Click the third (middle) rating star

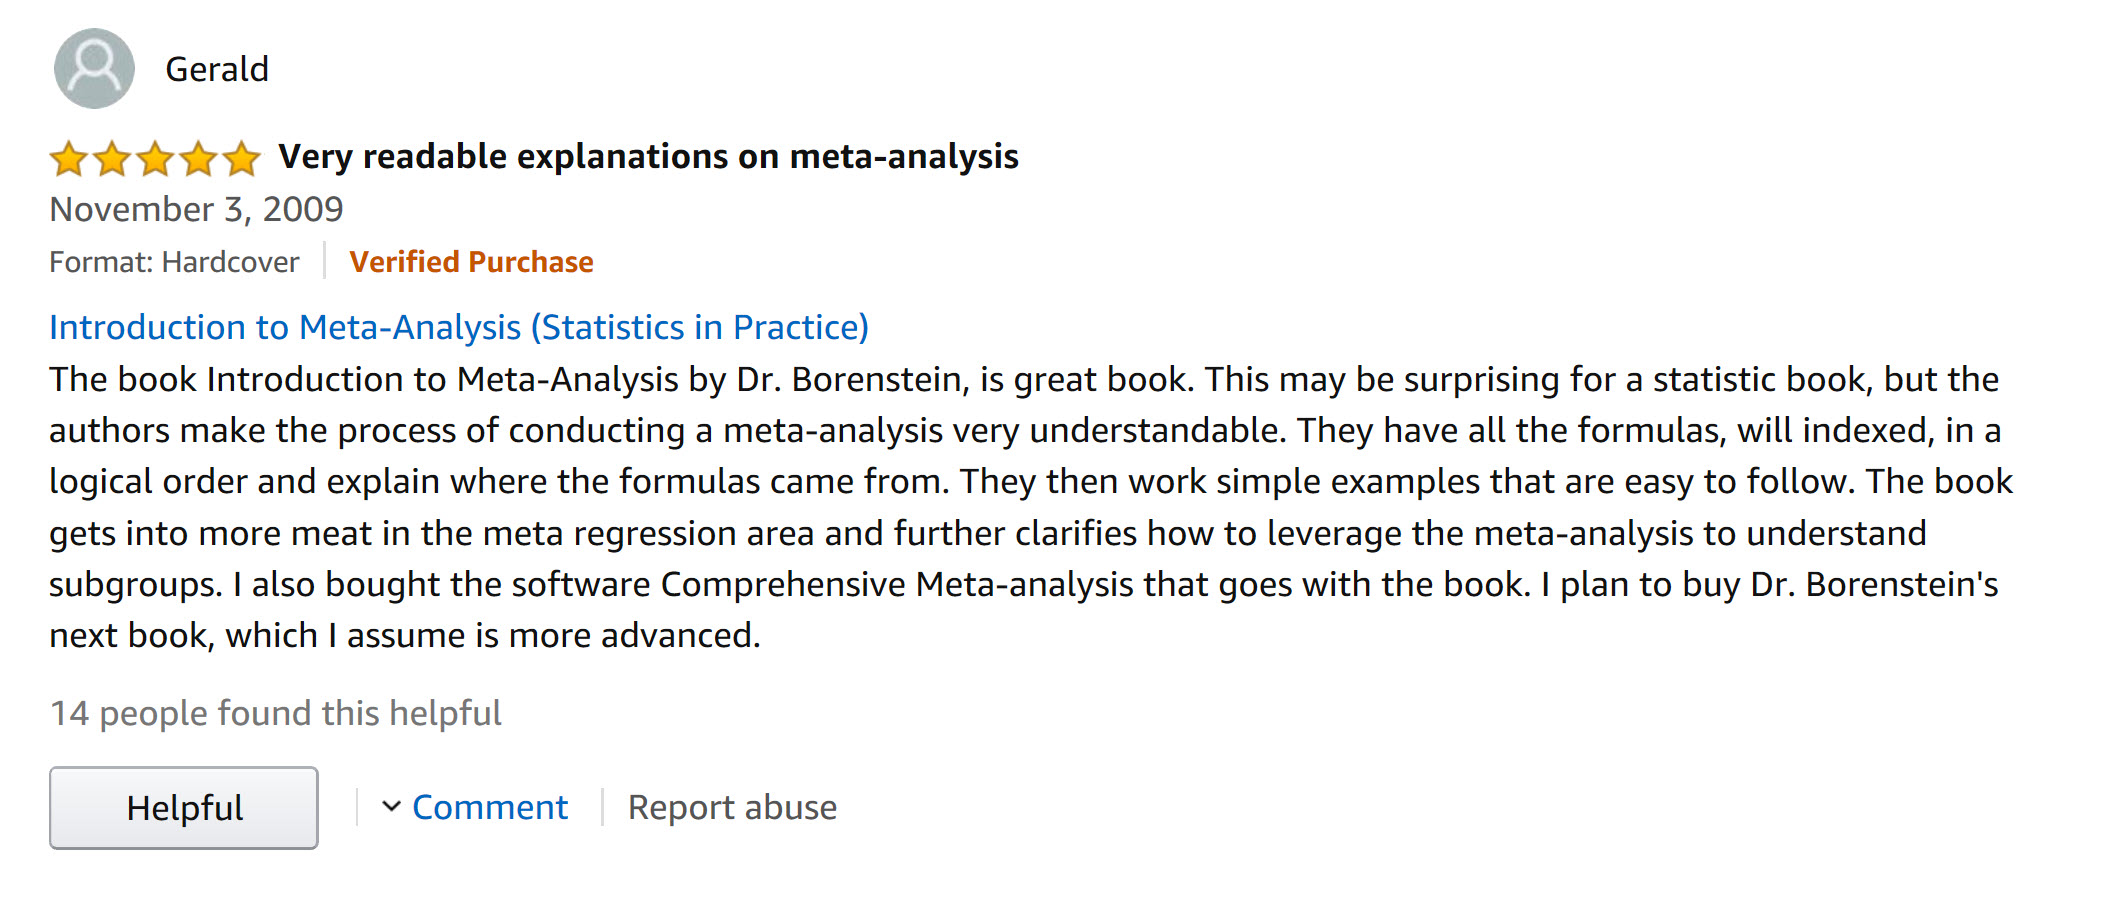tap(155, 159)
